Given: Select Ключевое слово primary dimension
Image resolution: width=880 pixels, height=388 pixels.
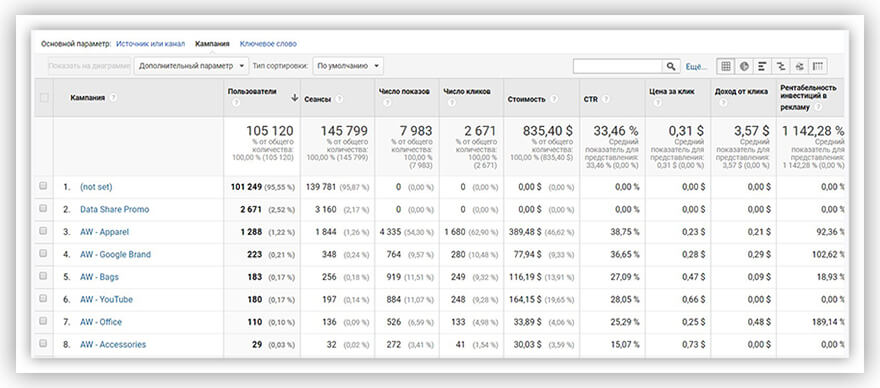Looking at the screenshot, I should [268, 44].
